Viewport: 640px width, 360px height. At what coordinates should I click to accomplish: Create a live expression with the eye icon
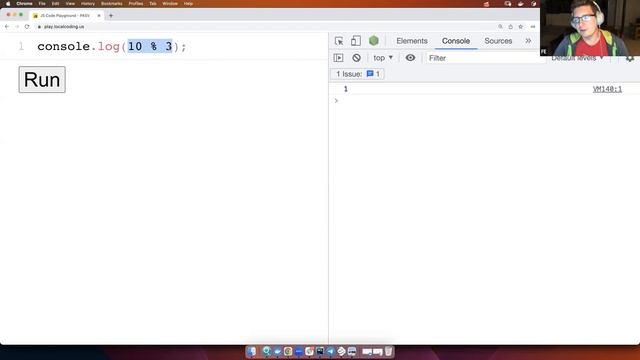click(410, 58)
